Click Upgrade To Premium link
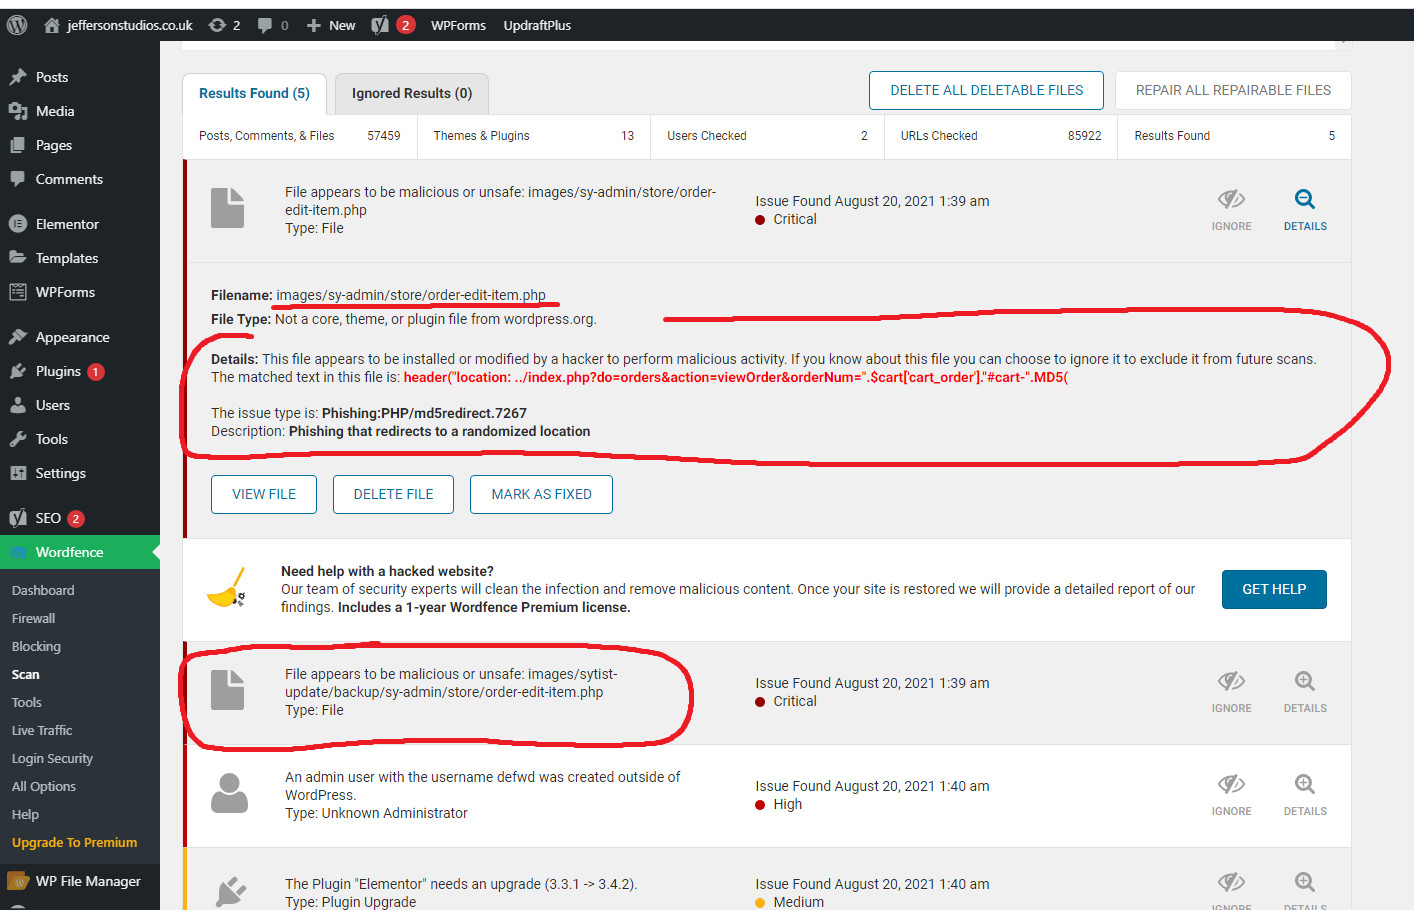1414x910 pixels. coord(75,842)
